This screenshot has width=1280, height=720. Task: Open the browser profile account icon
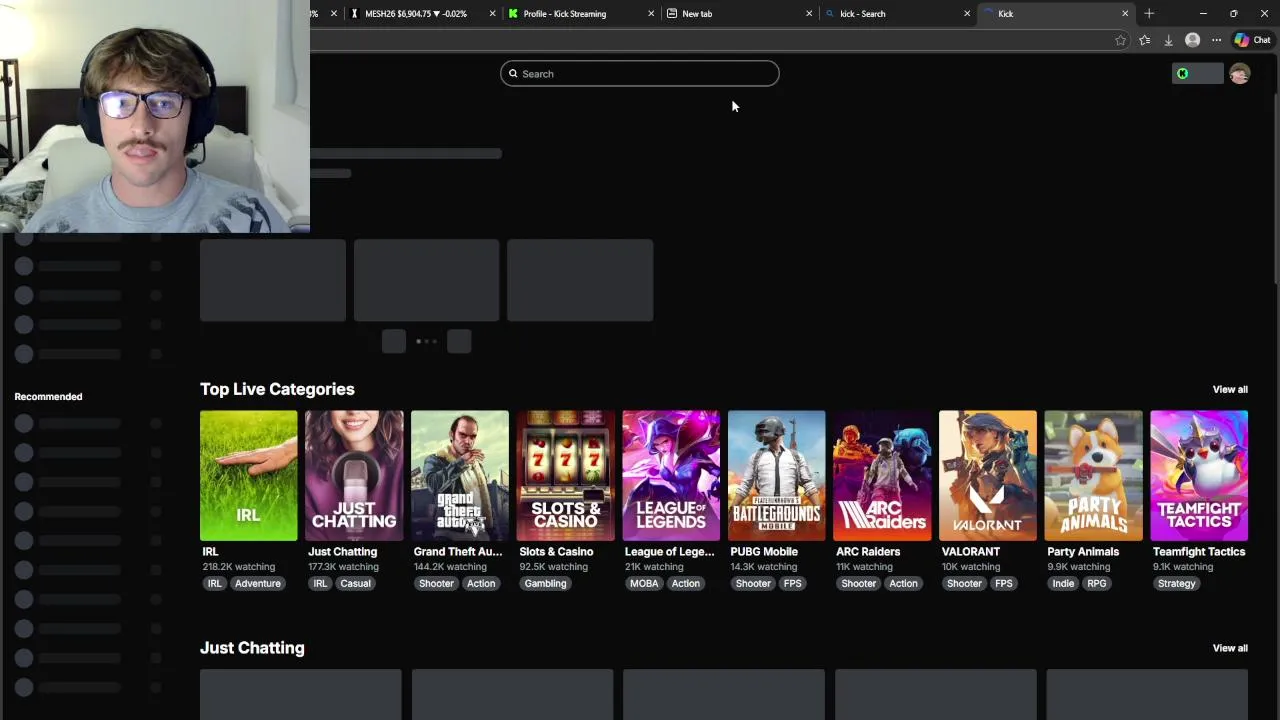tap(1192, 40)
